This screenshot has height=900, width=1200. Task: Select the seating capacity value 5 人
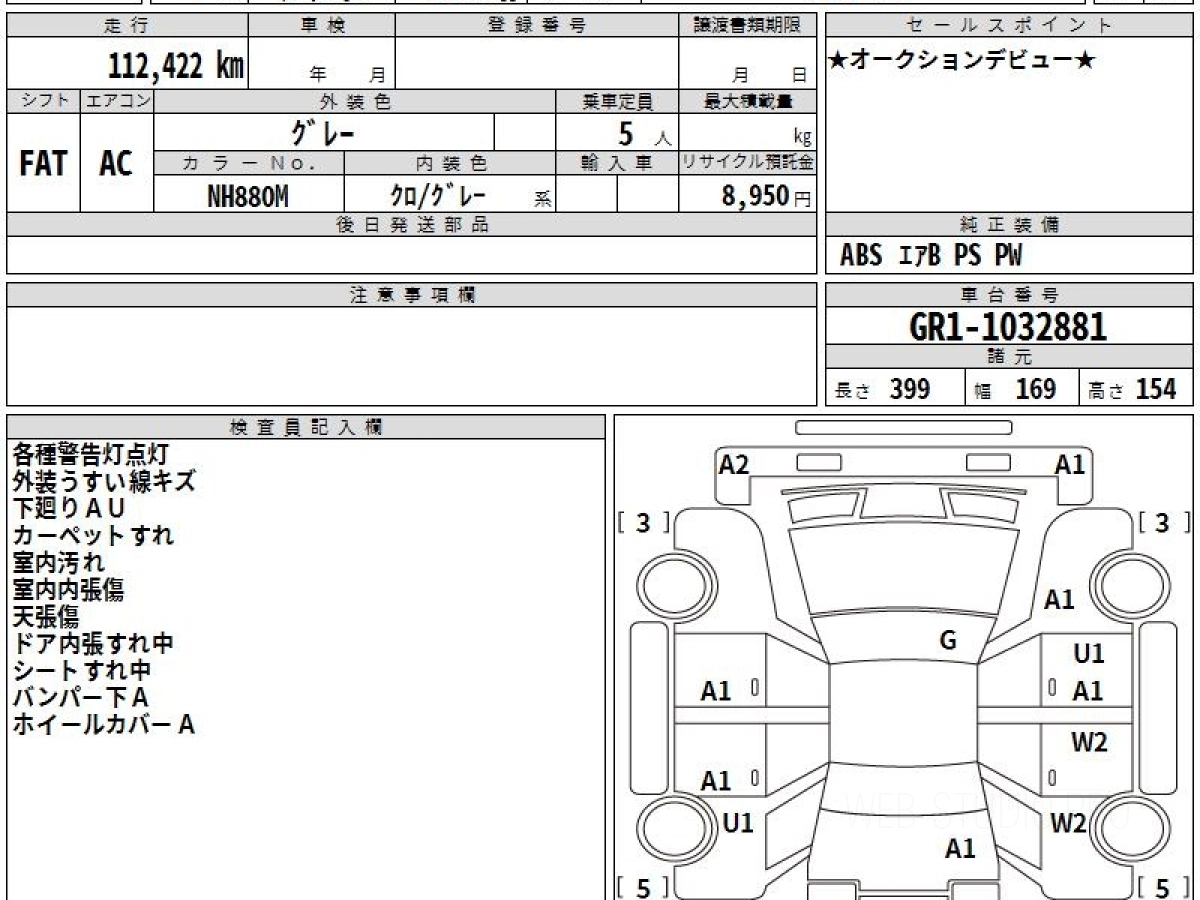[x=644, y=134]
